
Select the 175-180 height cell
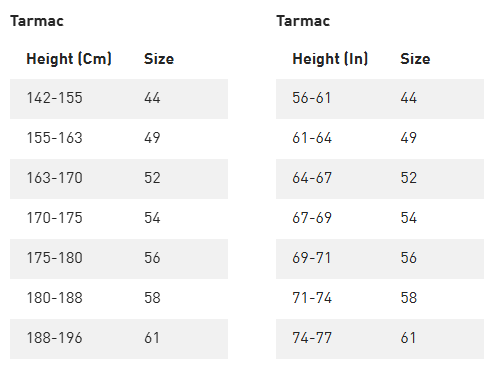point(54,258)
